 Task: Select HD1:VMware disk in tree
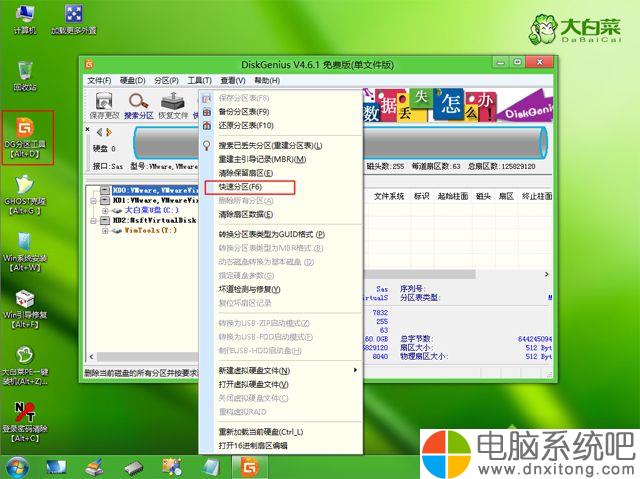click(155, 200)
